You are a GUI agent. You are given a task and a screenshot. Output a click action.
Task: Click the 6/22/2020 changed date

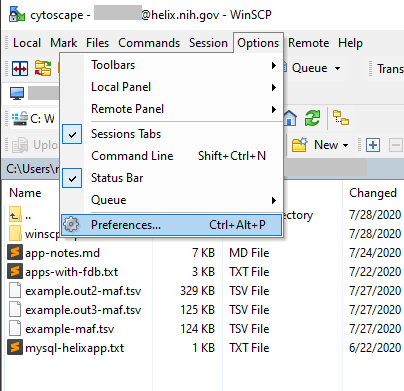pyautogui.click(x=375, y=348)
